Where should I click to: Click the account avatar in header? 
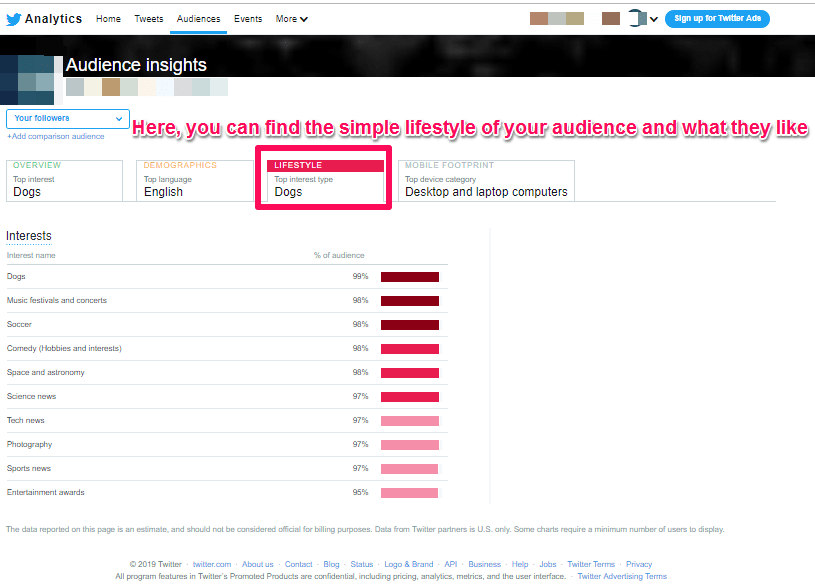coord(638,18)
